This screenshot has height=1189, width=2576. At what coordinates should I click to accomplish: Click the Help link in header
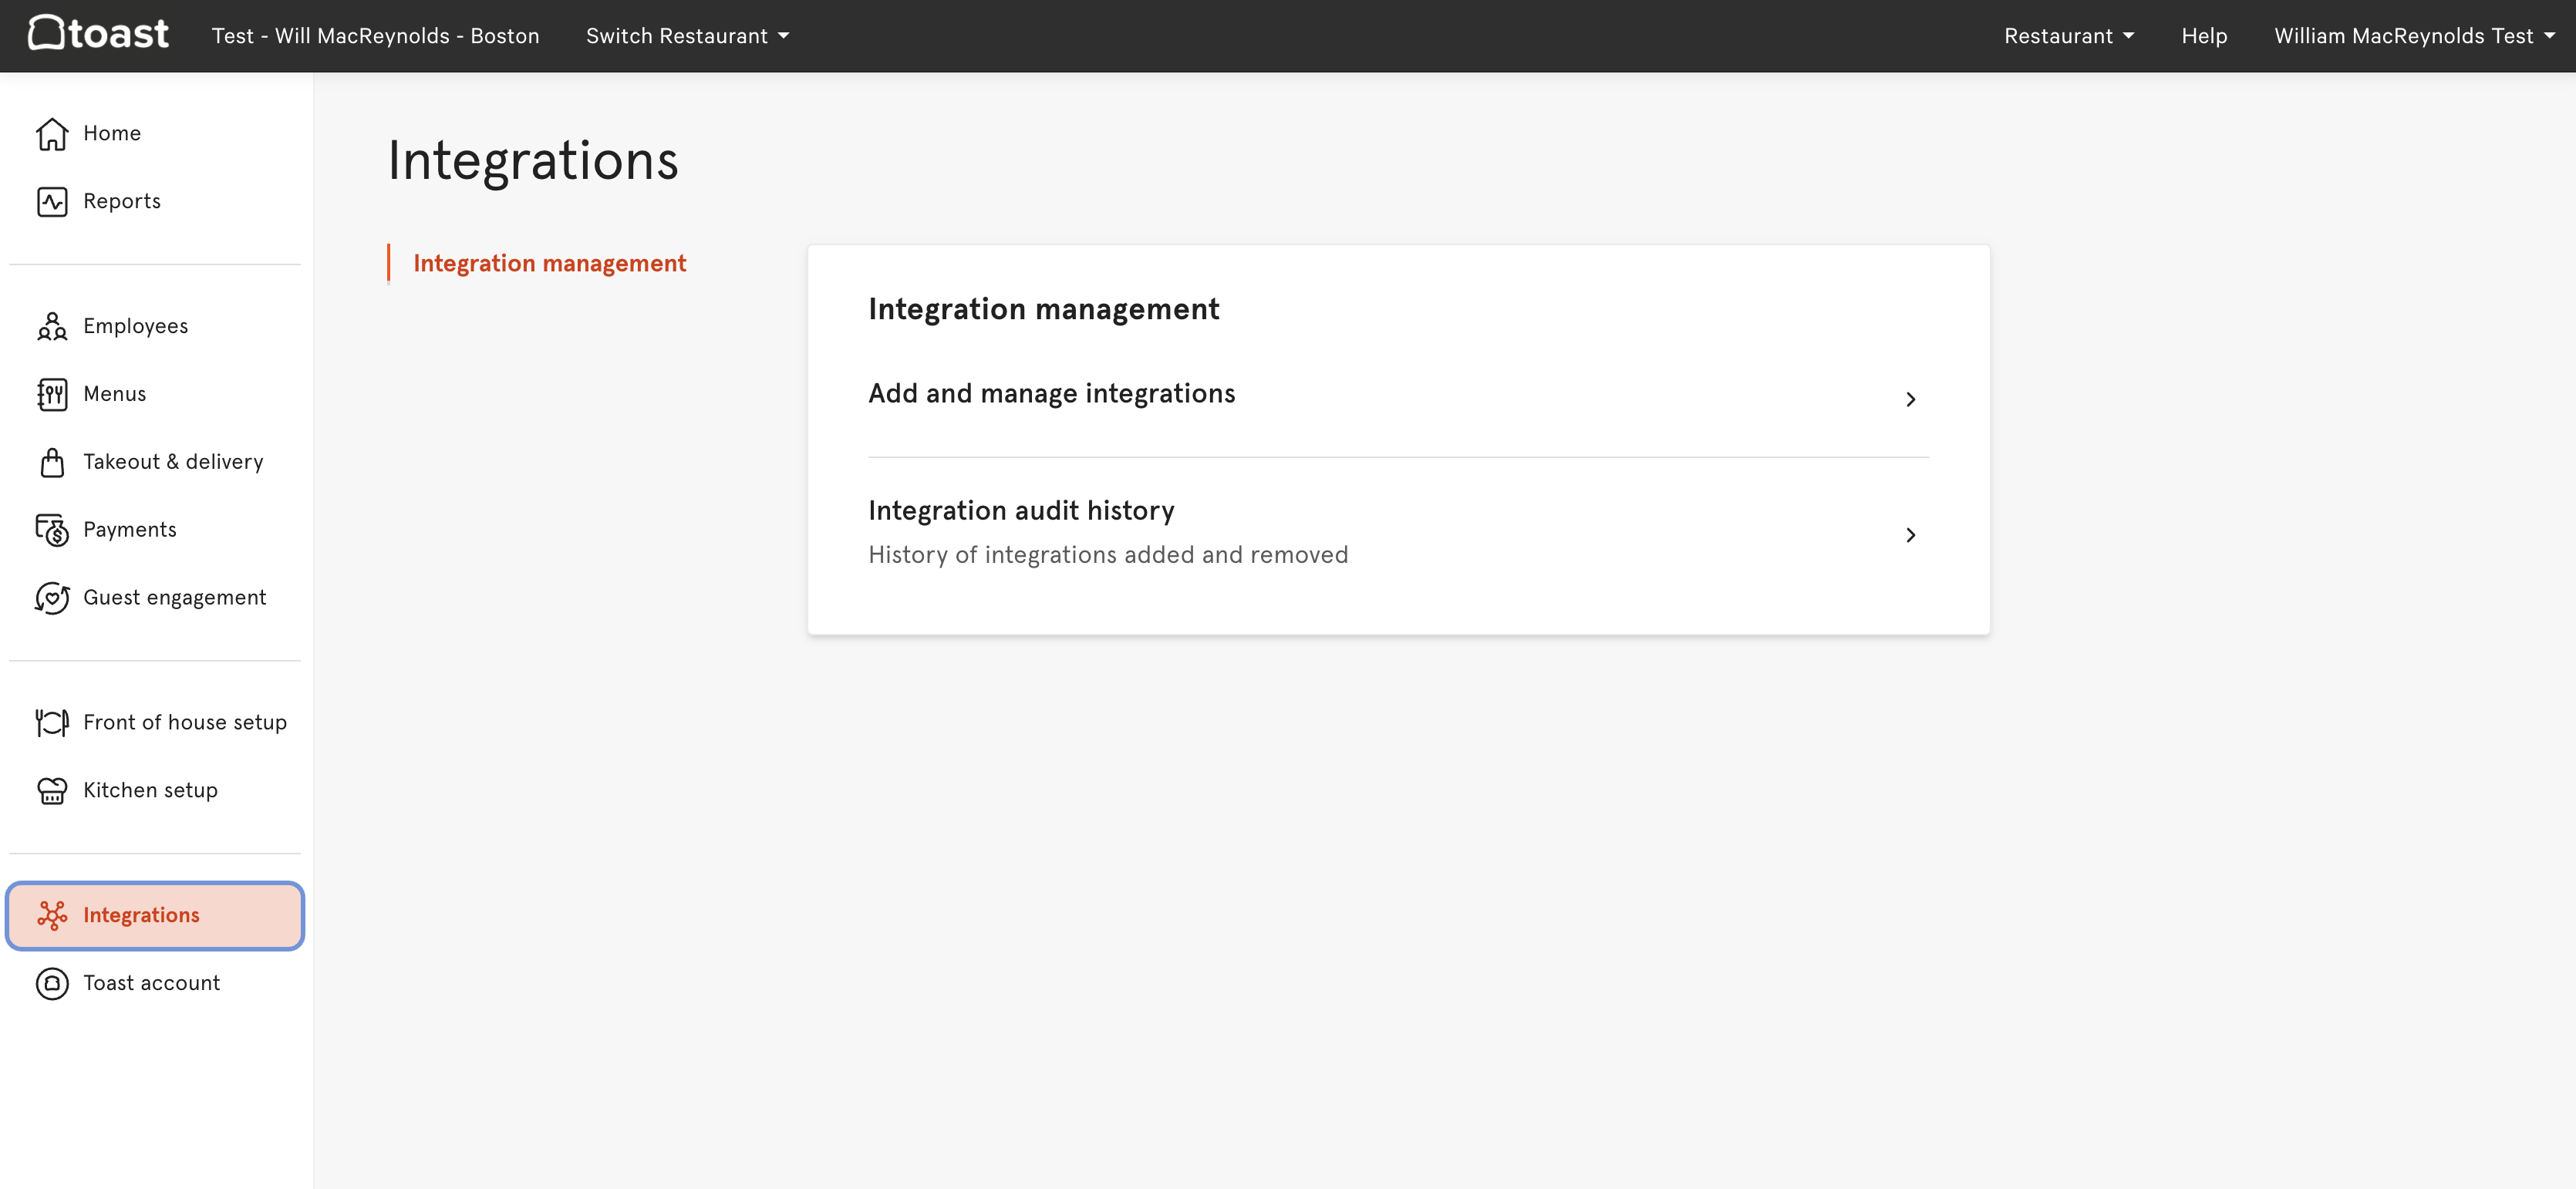pyautogui.click(x=2203, y=36)
